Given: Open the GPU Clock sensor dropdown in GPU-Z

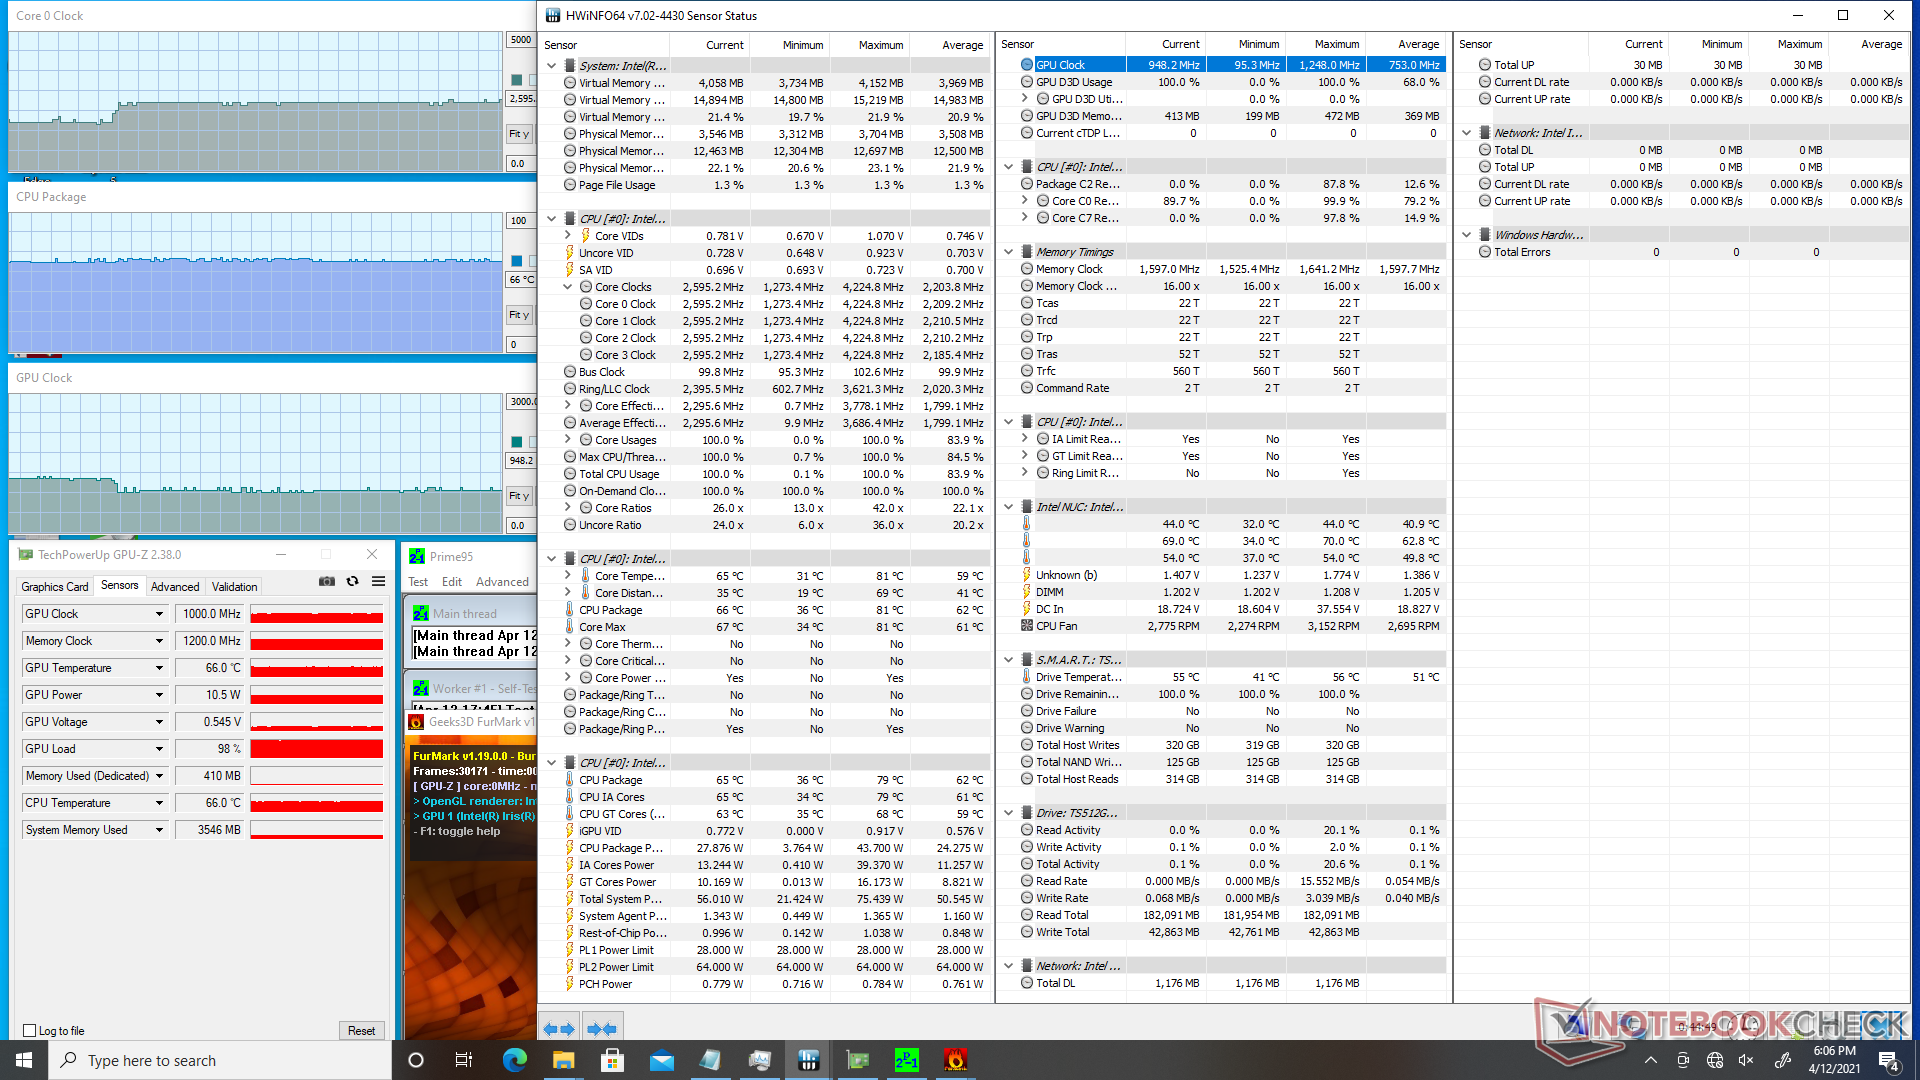Looking at the screenshot, I should [x=159, y=614].
